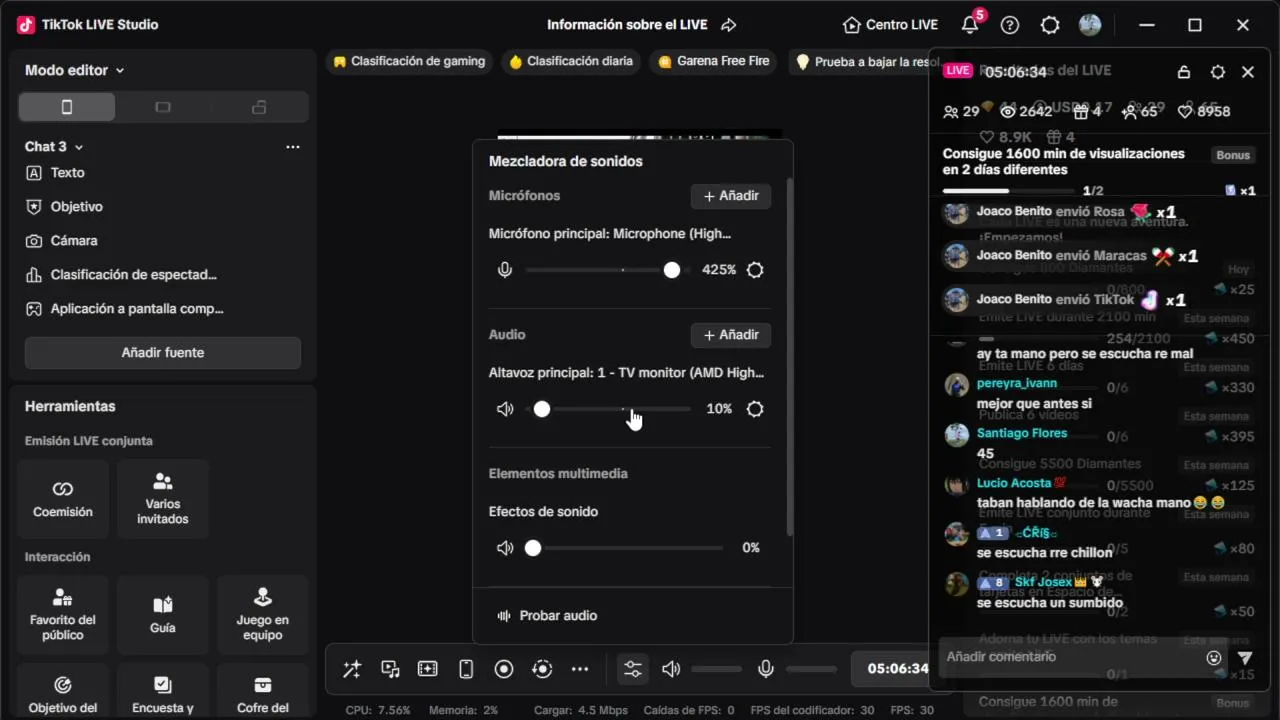Click the pereyra_ivann username
Viewport: 1280px width, 720px height.
pyautogui.click(x=1017, y=383)
